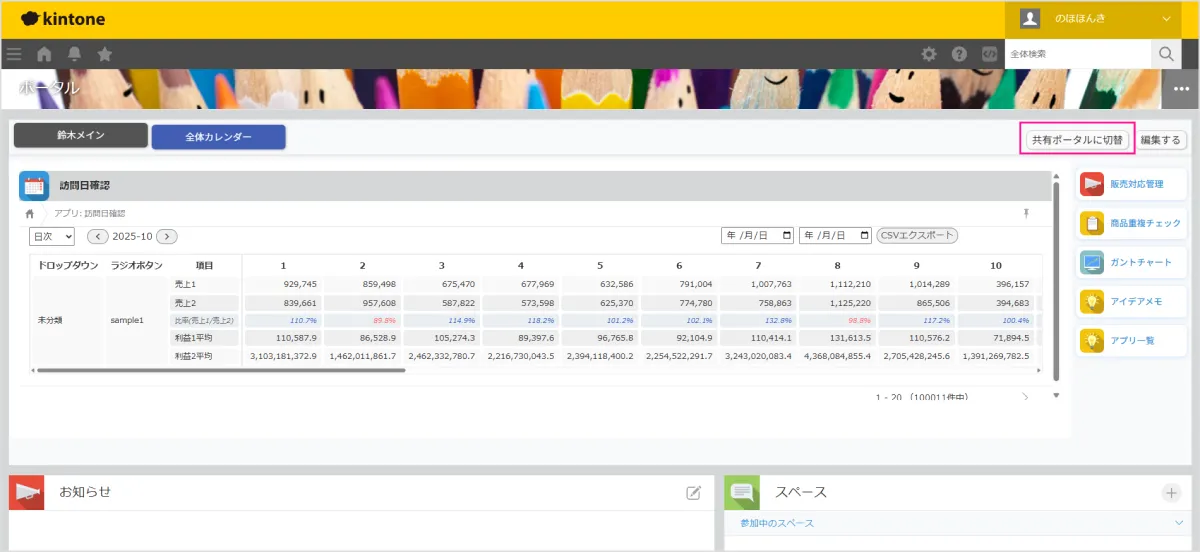
Task: Click the pin icon in the app widget
Action: pos(1026,213)
